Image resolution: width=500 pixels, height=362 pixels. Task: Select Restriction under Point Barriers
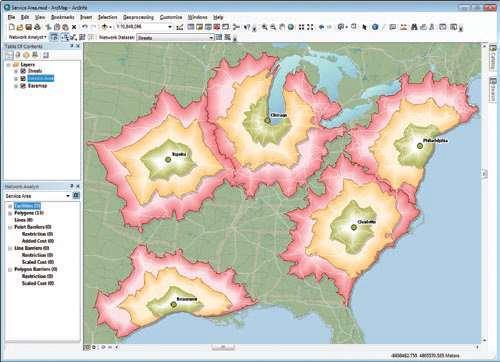[x=37, y=234]
